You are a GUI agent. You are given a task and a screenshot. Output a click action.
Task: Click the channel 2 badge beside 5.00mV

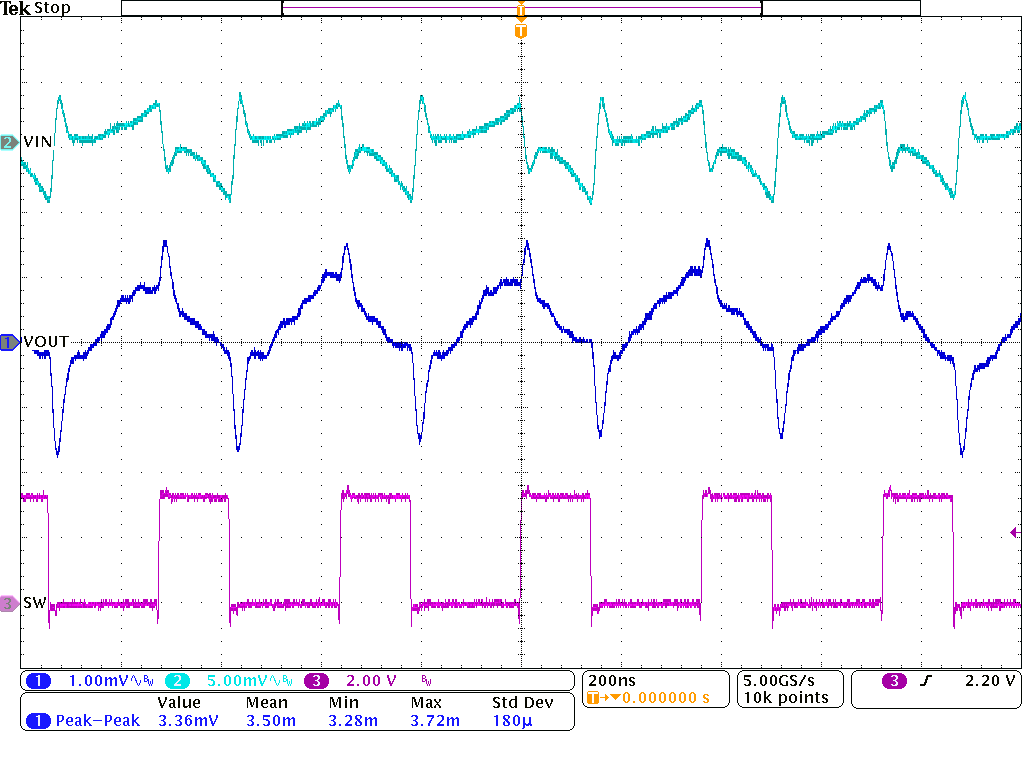176,681
